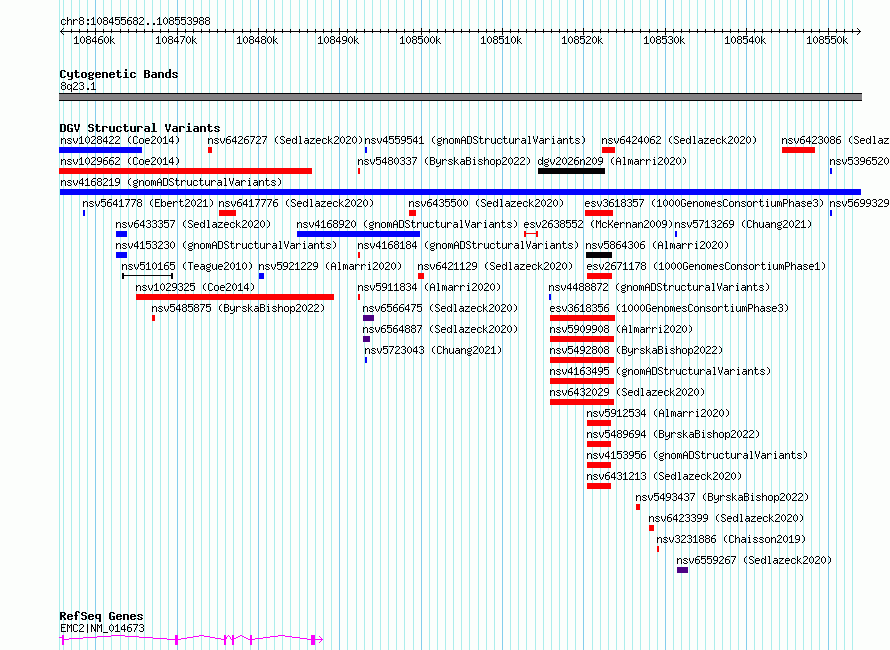Select the nsv5480337 (ByrskaBishop2022) label

[x=444, y=161]
